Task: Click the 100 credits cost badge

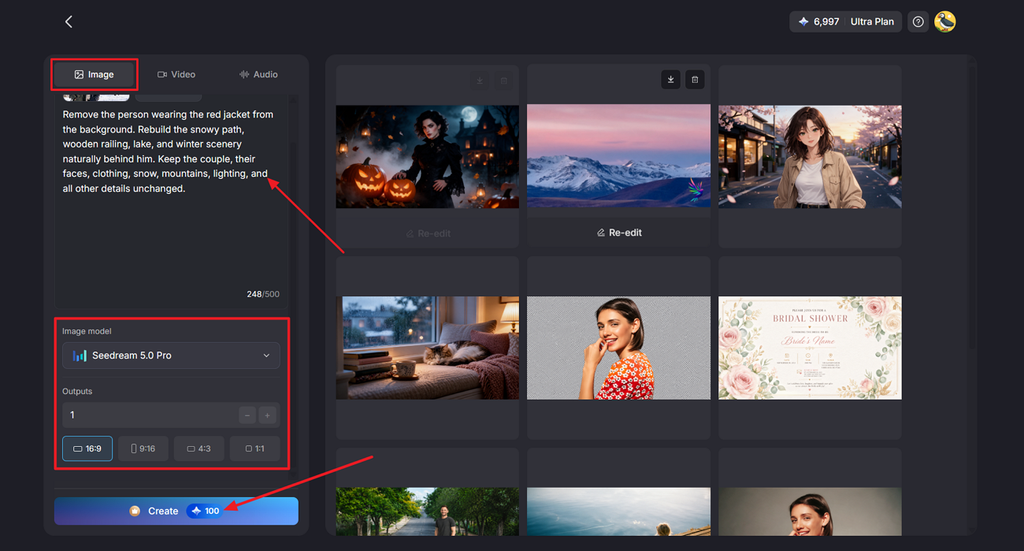Action: (x=205, y=511)
